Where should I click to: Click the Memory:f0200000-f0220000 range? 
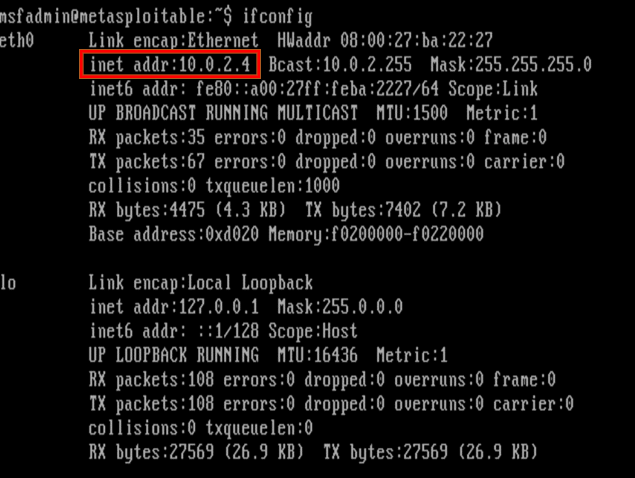click(376, 234)
